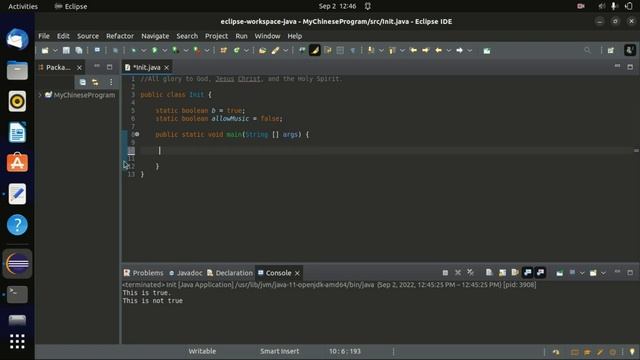Open the Run configurations dropdown arrow
Screen dimensions: 640x360
coord(164,51)
